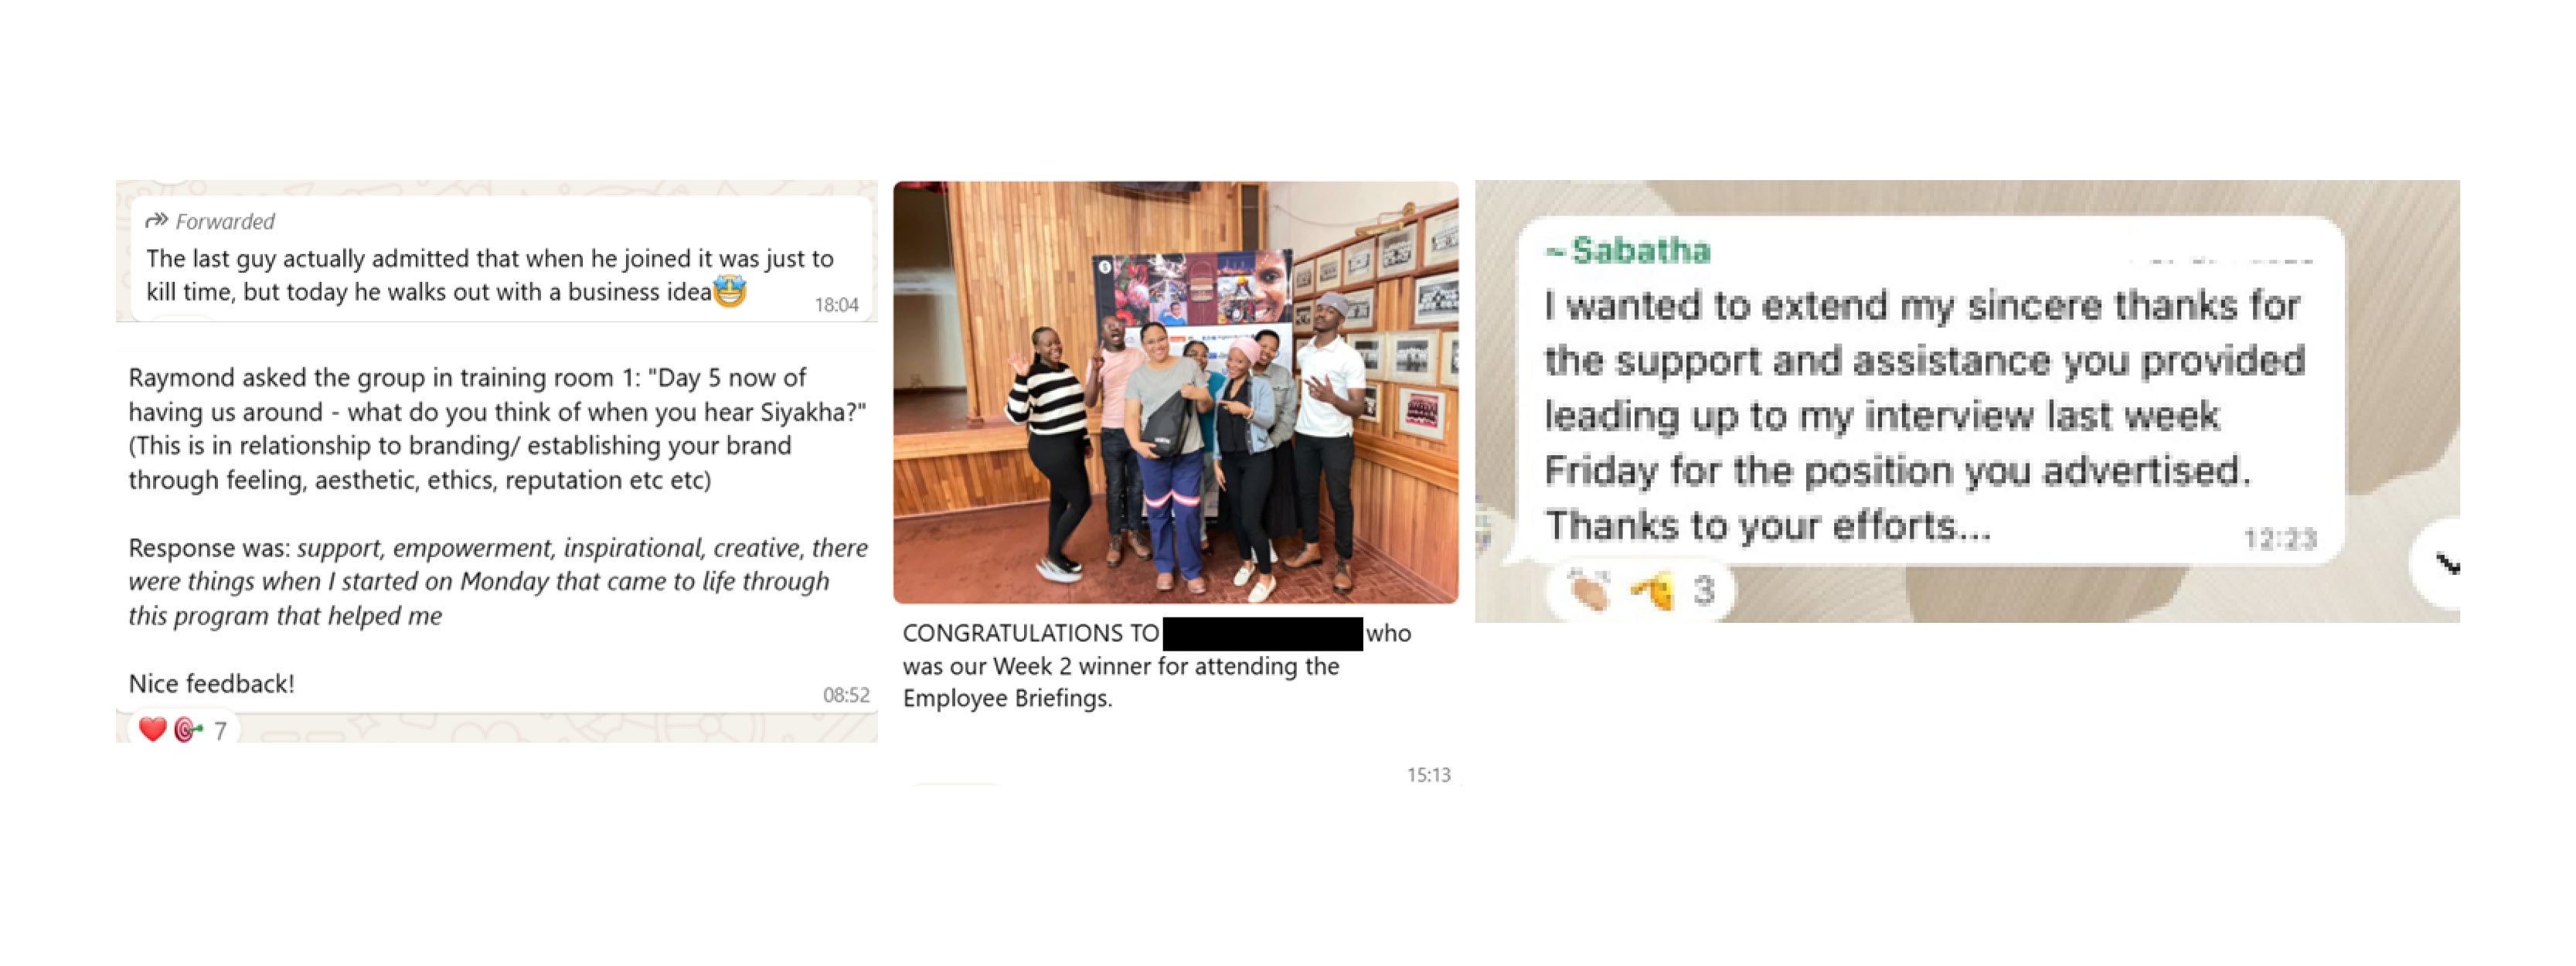Click the dart target reaction emoji
This screenshot has width=2576, height=966.
pyautogui.click(x=187, y=730)
